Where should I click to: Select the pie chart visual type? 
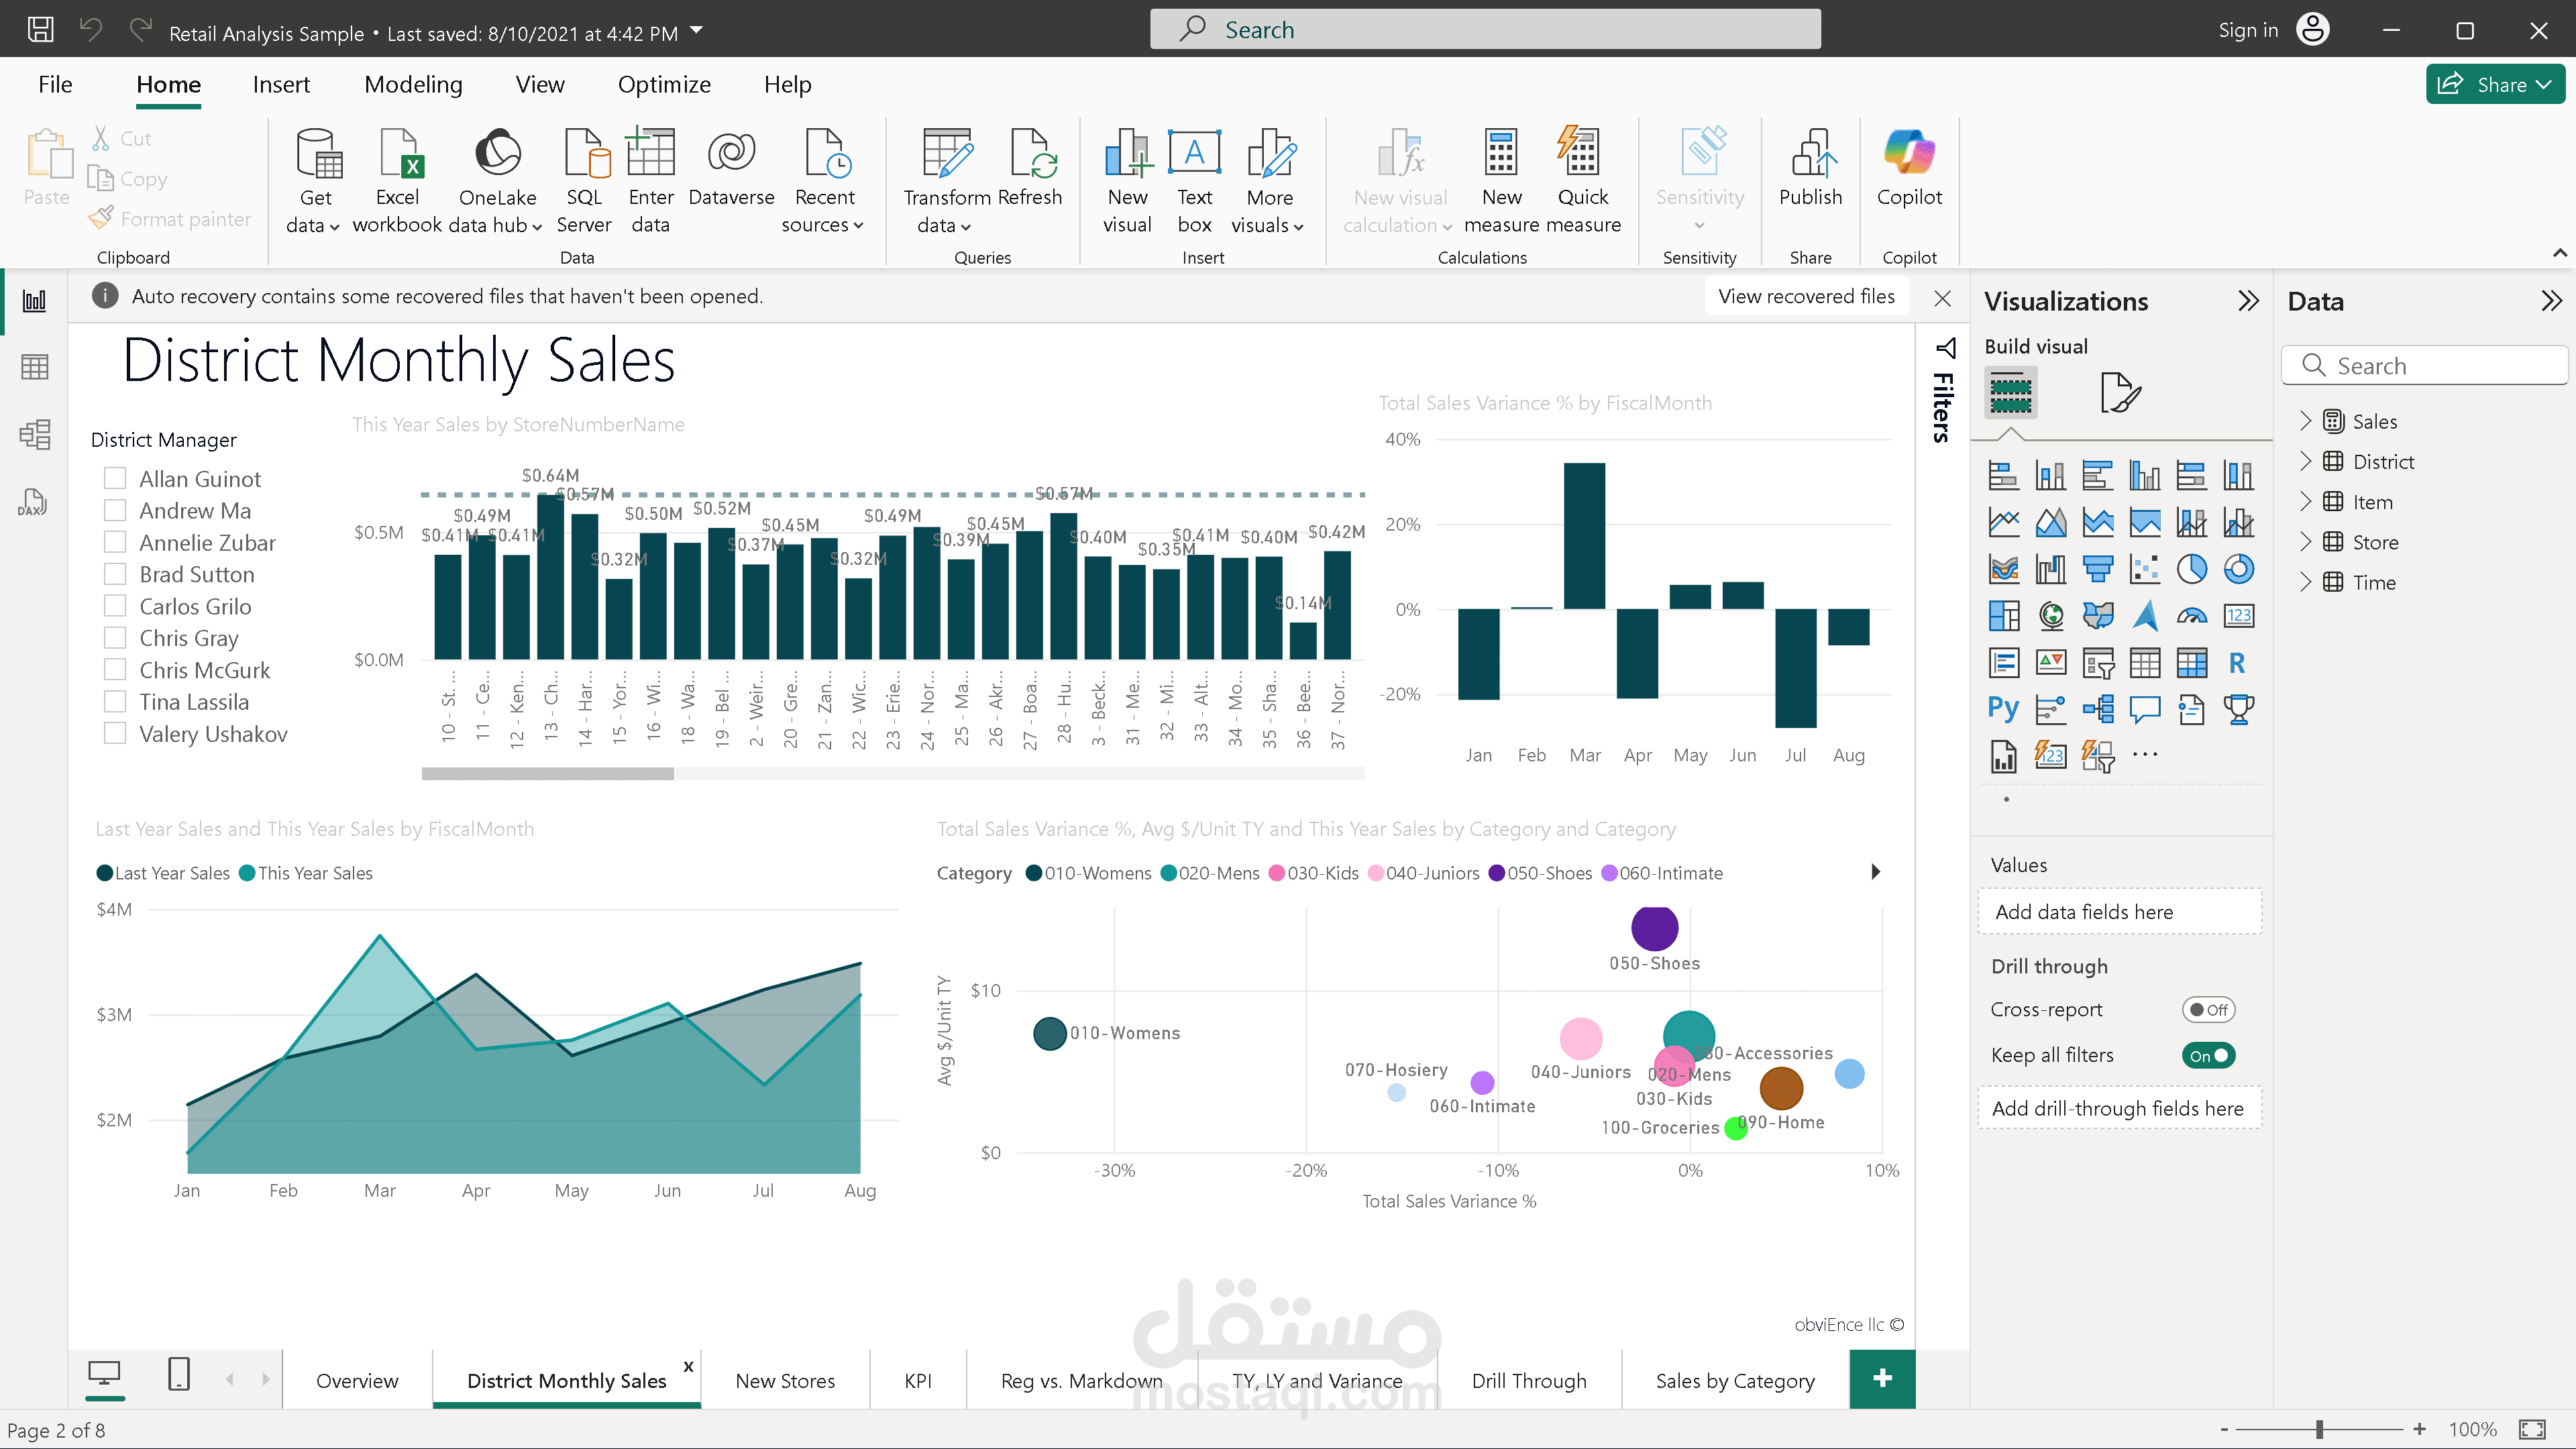click(x=2193, y=568)
